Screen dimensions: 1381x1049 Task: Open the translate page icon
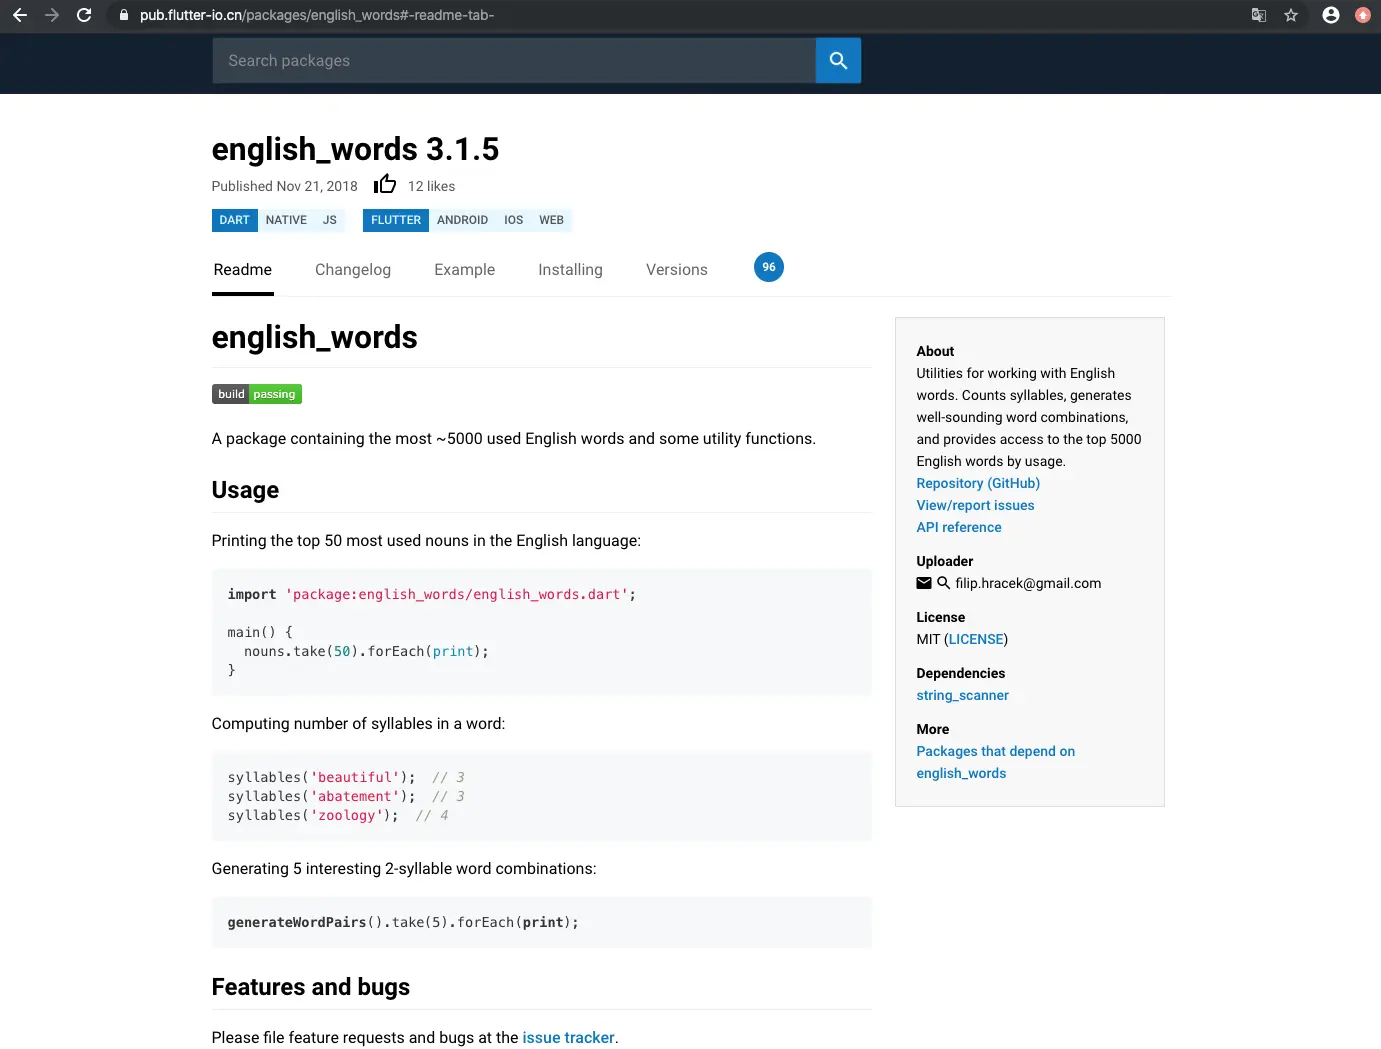pos(1259,15)
